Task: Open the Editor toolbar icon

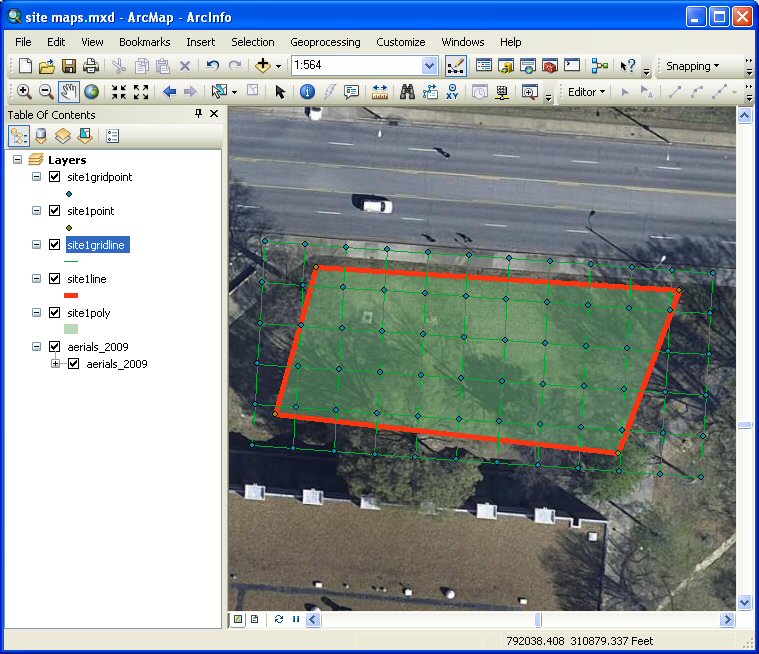Action: [455, 66]
